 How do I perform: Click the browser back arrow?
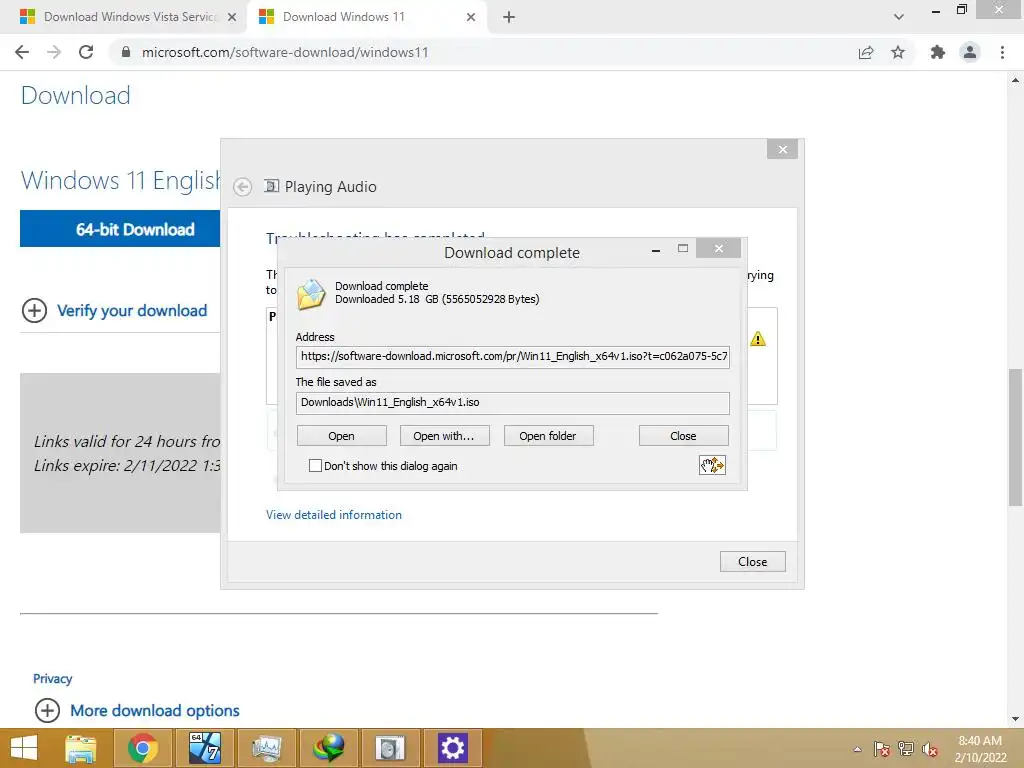(22, 52)
